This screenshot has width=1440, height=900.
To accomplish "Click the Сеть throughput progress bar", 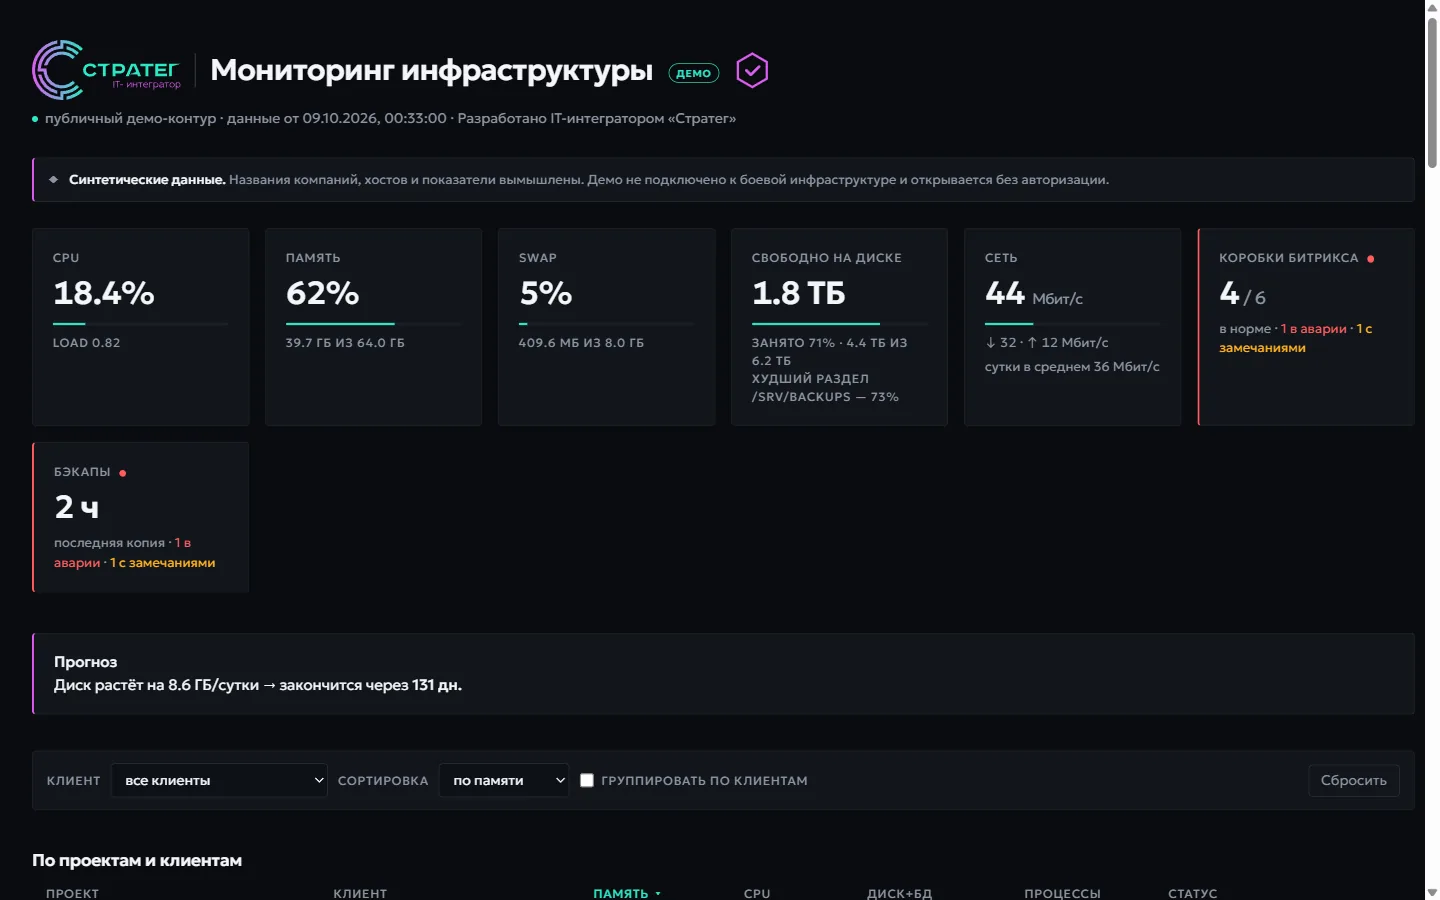I will tap(1072, 324).
